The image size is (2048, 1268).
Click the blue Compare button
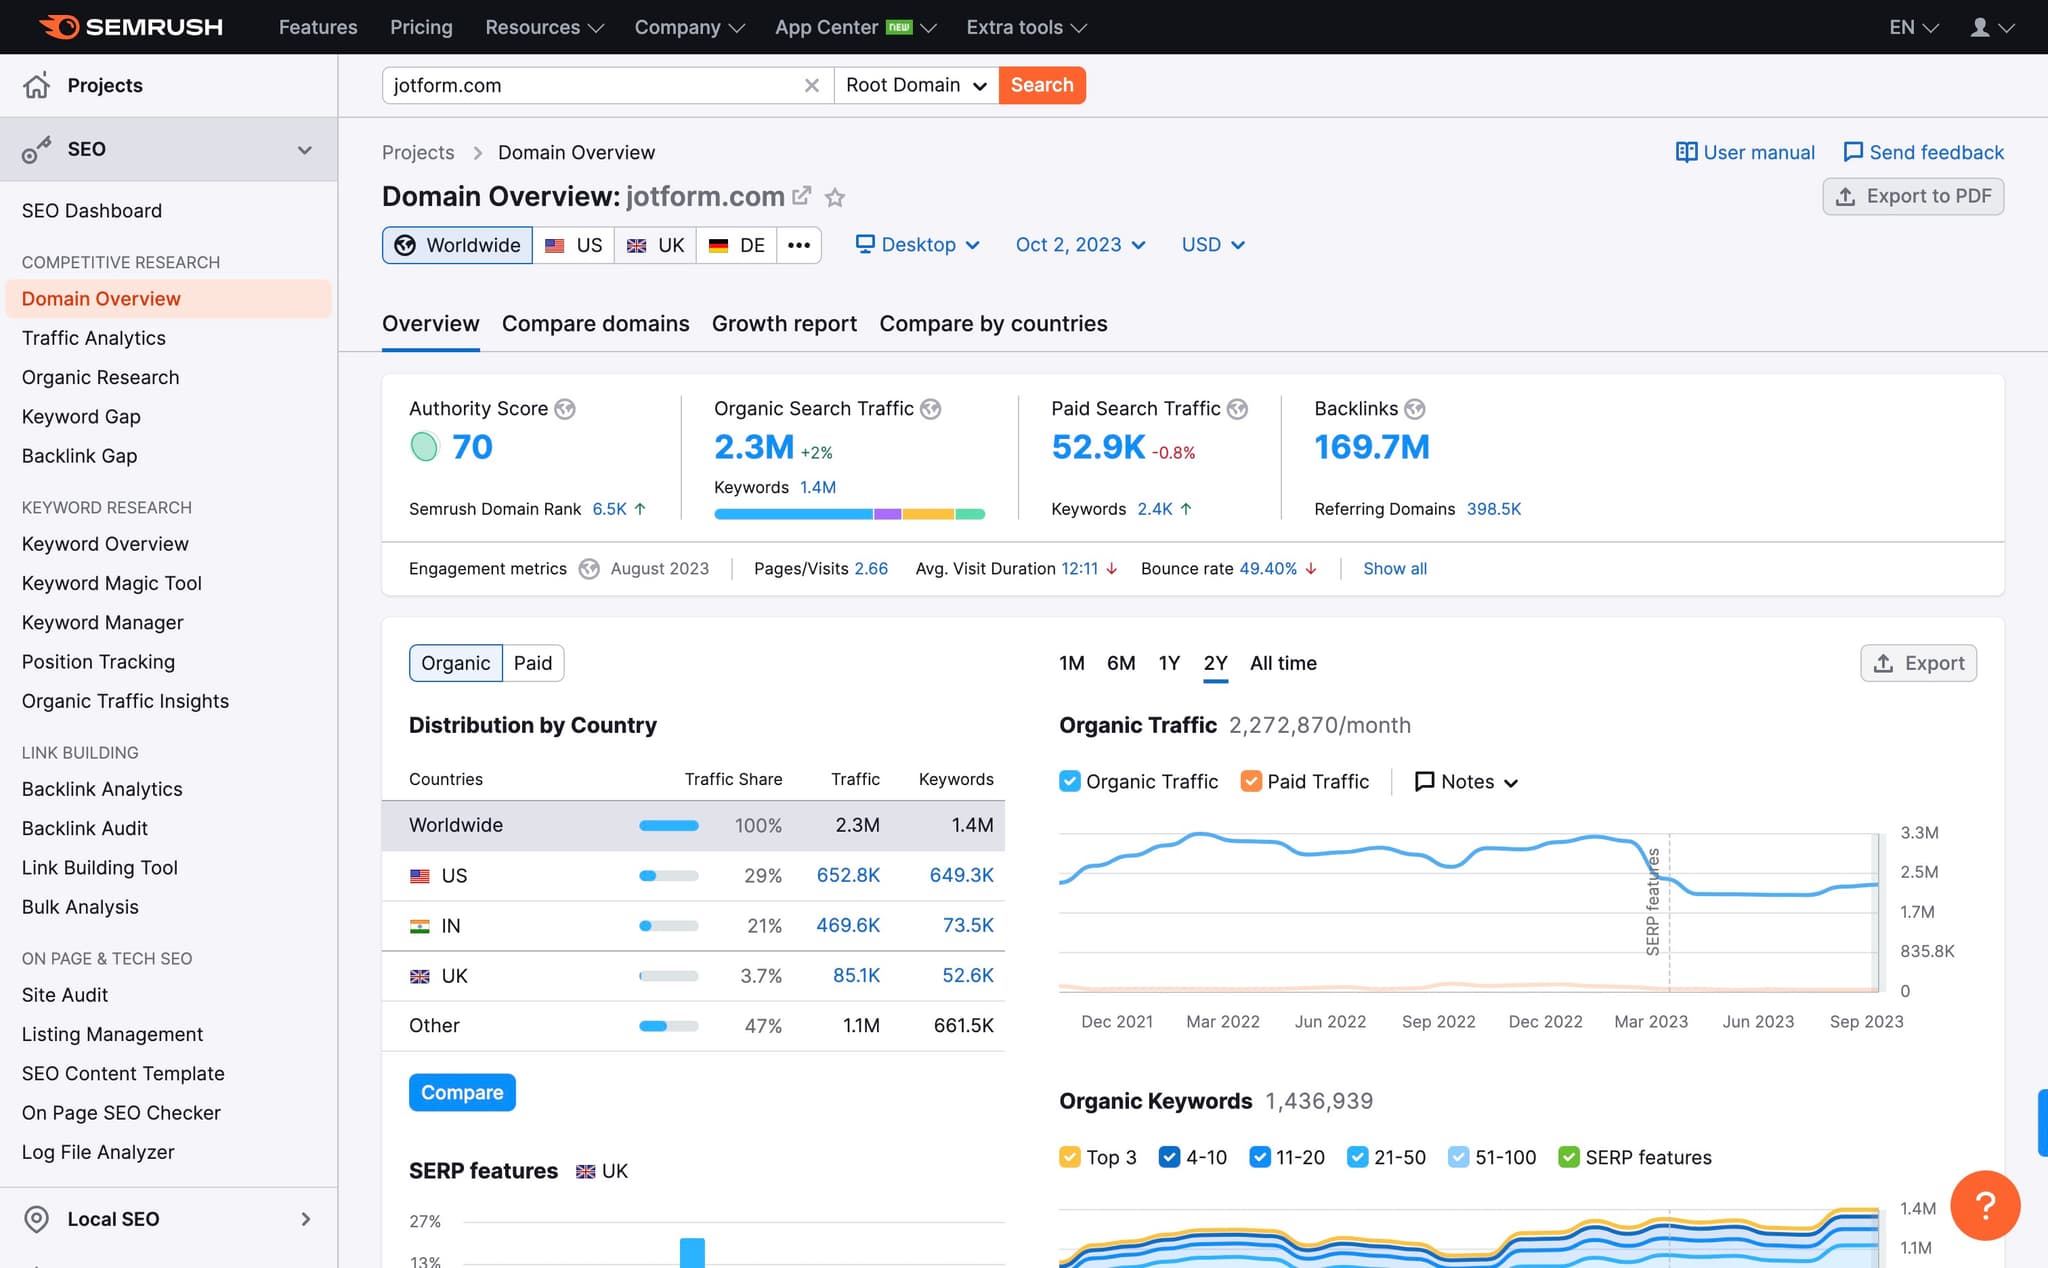pyautogui.click(x=462, y=1093)
